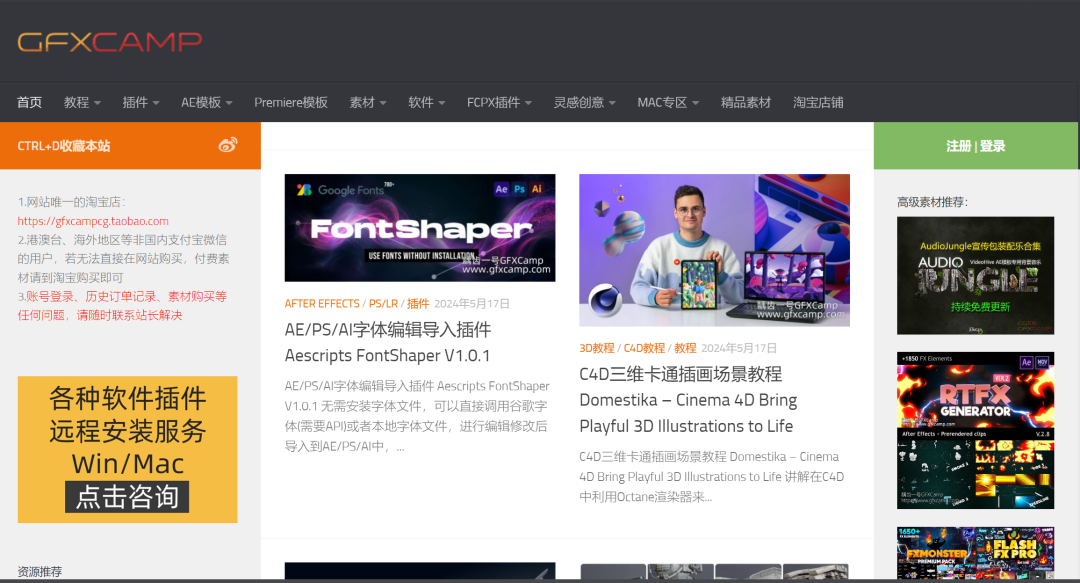Click the C4D教程 category tag
This screenshot has width=1080, height=583.
point(644,348)
